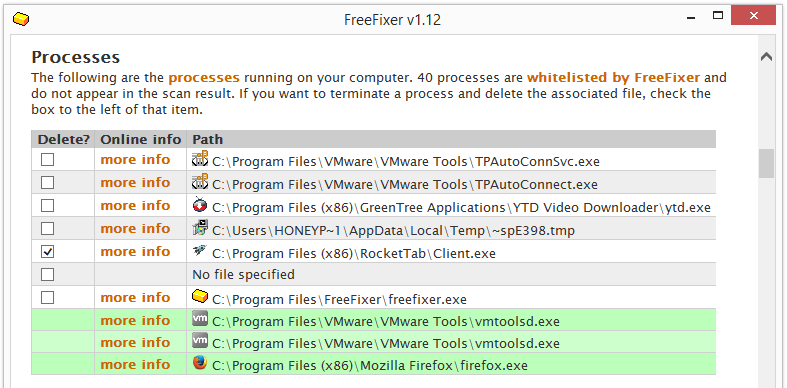Click the scrollbar up arrow
The height and width of the screenshot is (388, 787).
pos(766,57)
